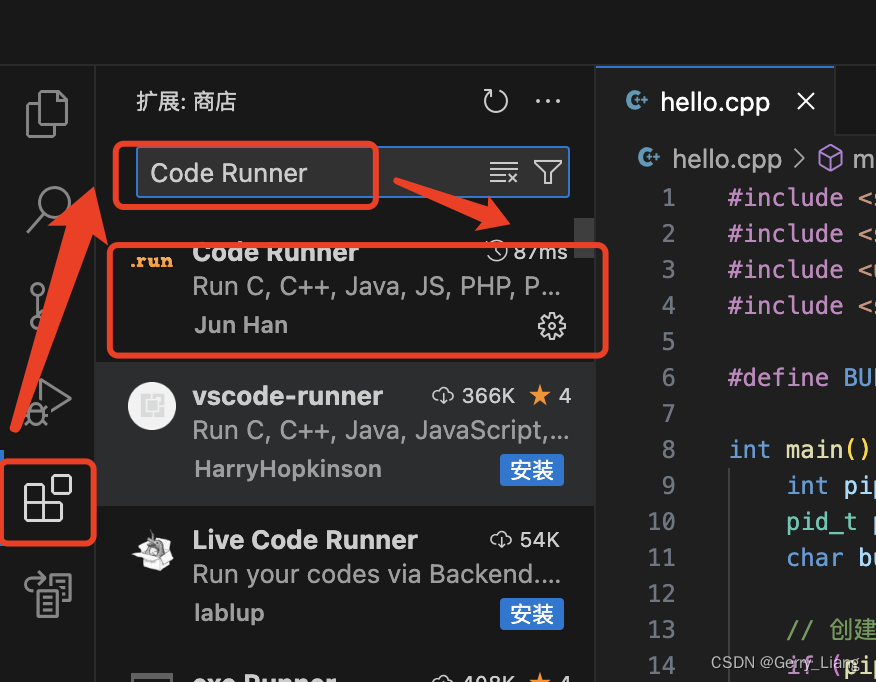Open the Remote Explorer view icon
The height and width of the screenshot is (682, 876).
(x=48, y=594)
